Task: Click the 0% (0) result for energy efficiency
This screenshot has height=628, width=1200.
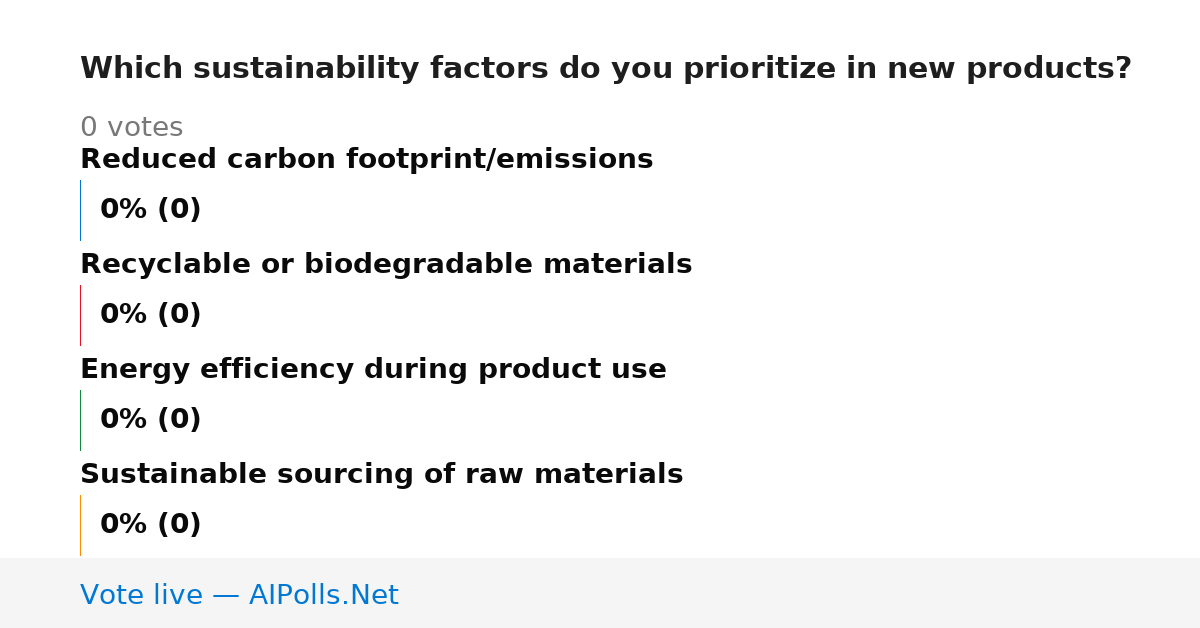Action: 150,420
